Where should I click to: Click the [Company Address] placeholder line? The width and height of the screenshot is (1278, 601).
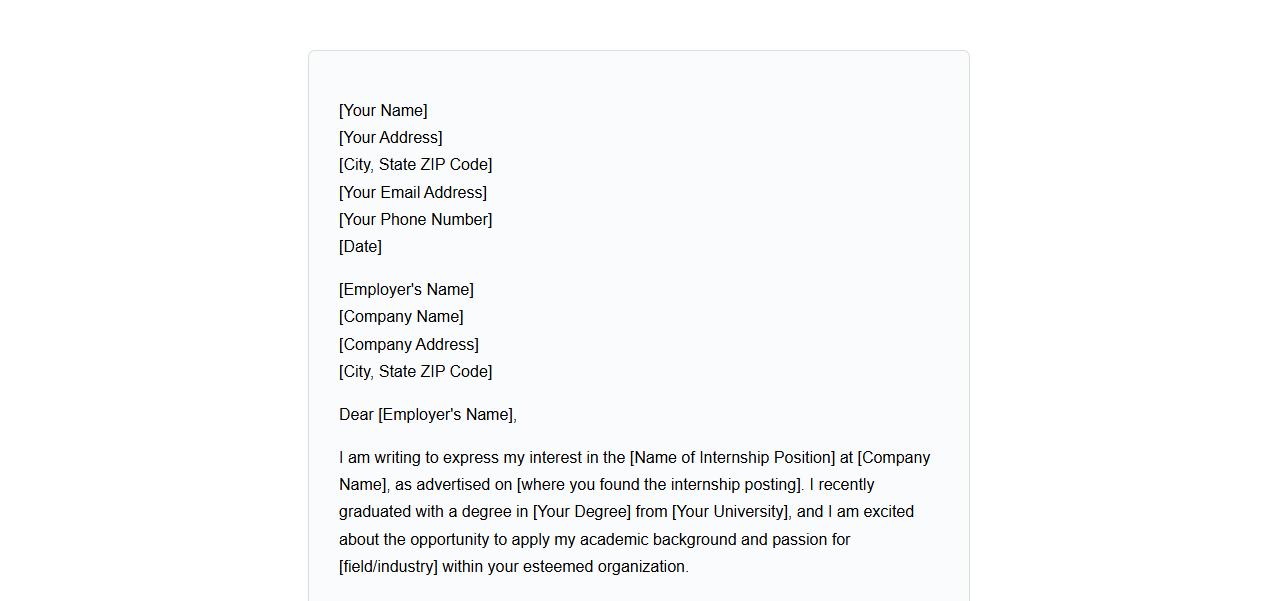(408, 345)
